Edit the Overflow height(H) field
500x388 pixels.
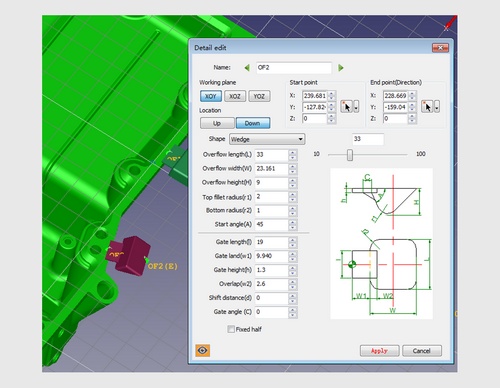[x=271, y=183]
